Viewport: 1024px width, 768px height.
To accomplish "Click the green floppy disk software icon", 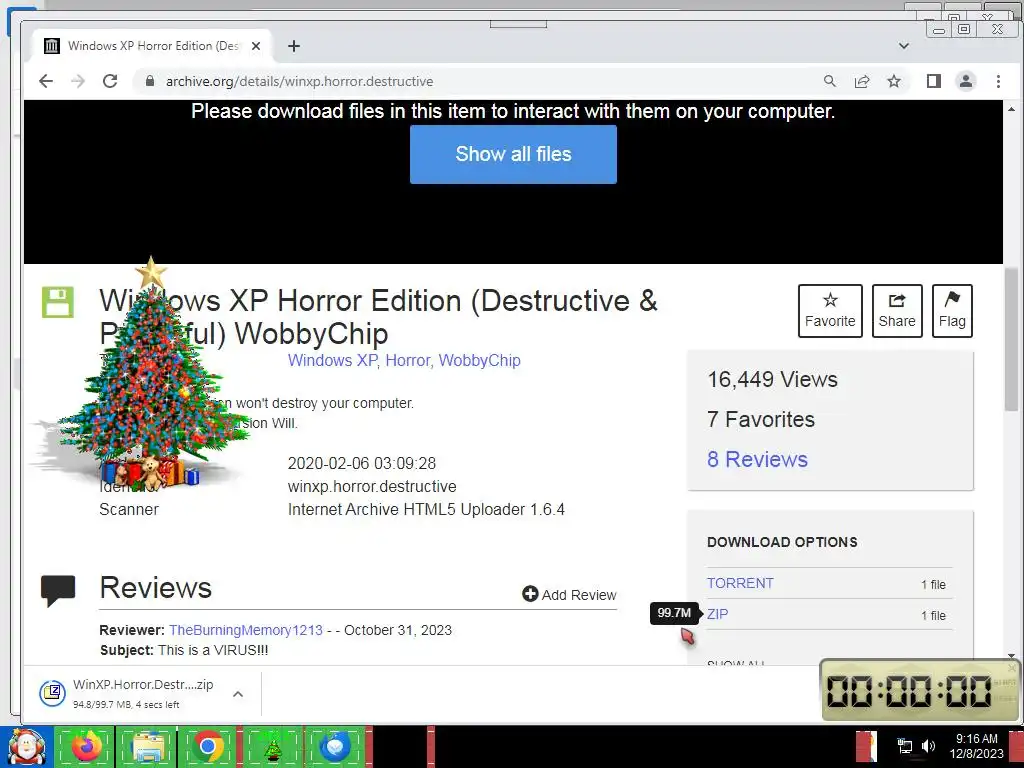I will coord(58,302).
